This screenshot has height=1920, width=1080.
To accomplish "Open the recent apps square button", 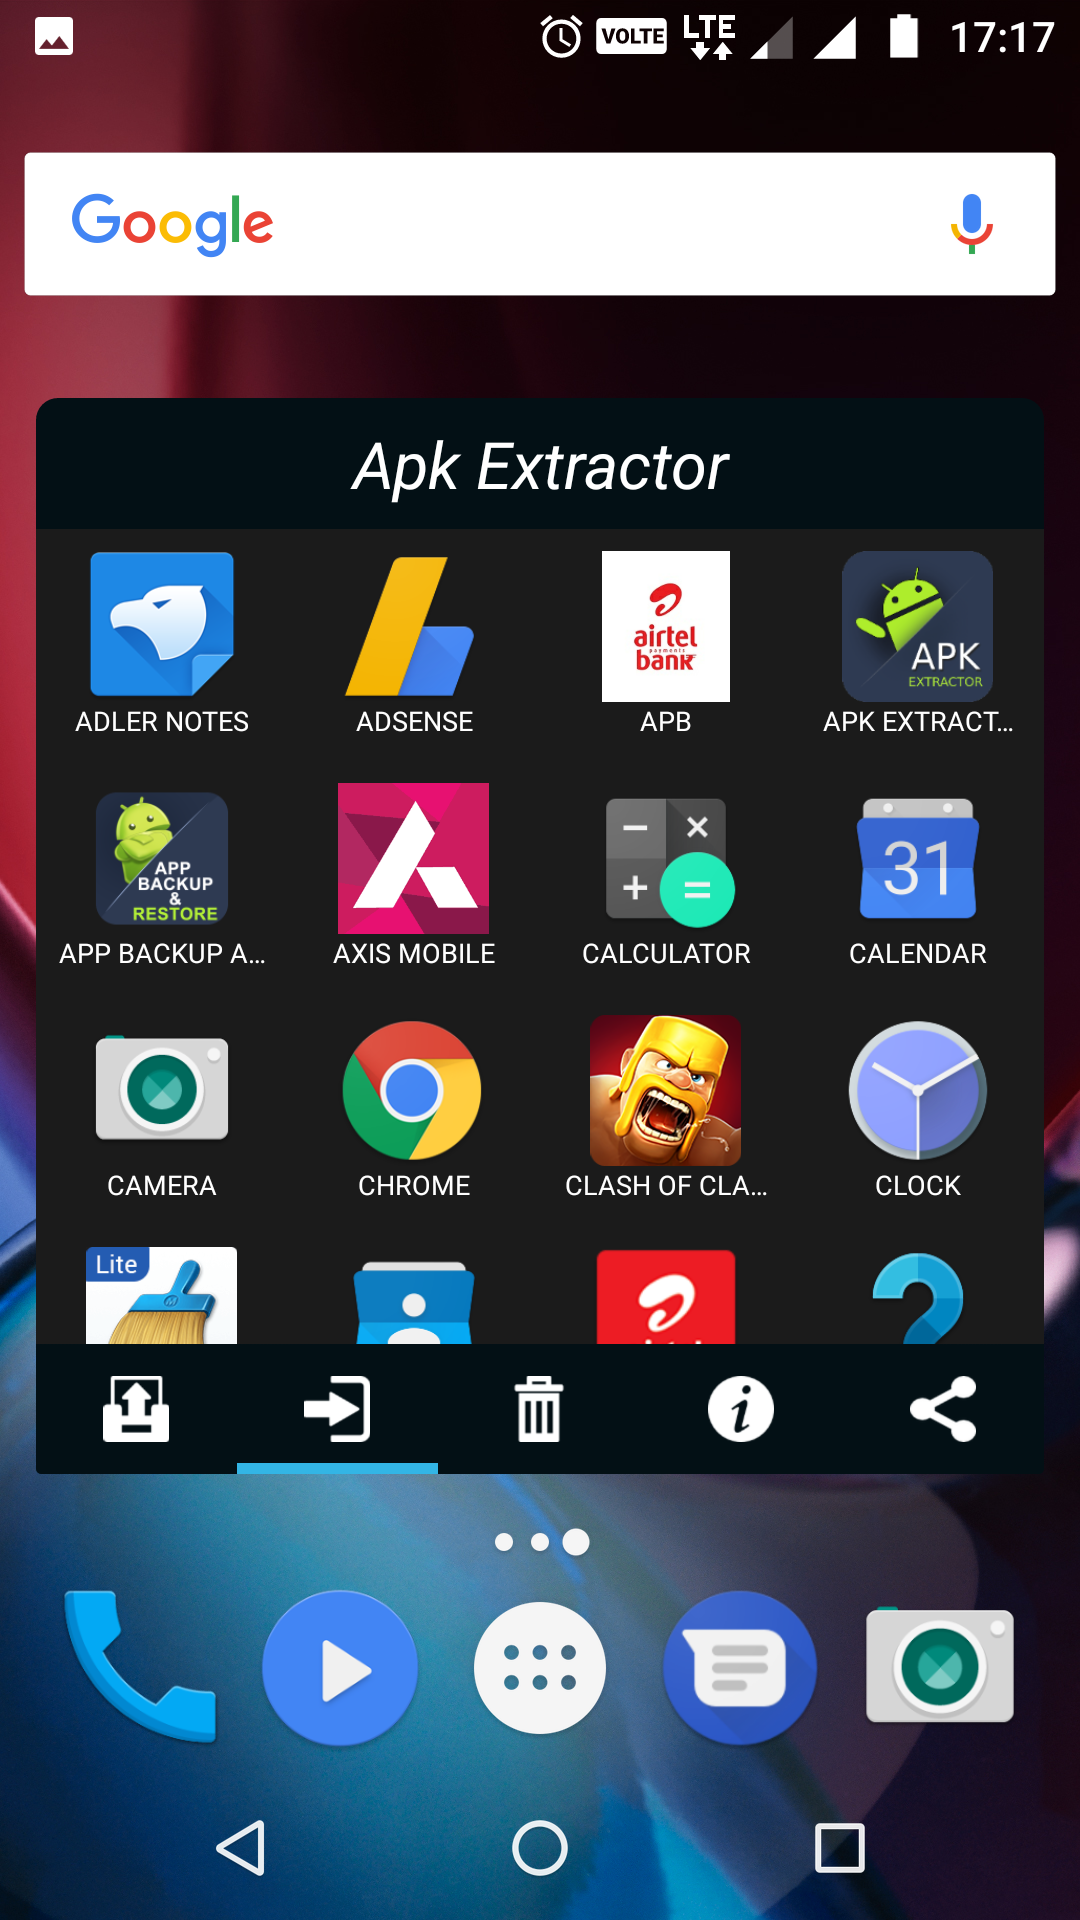I will tap(840, 1847).
